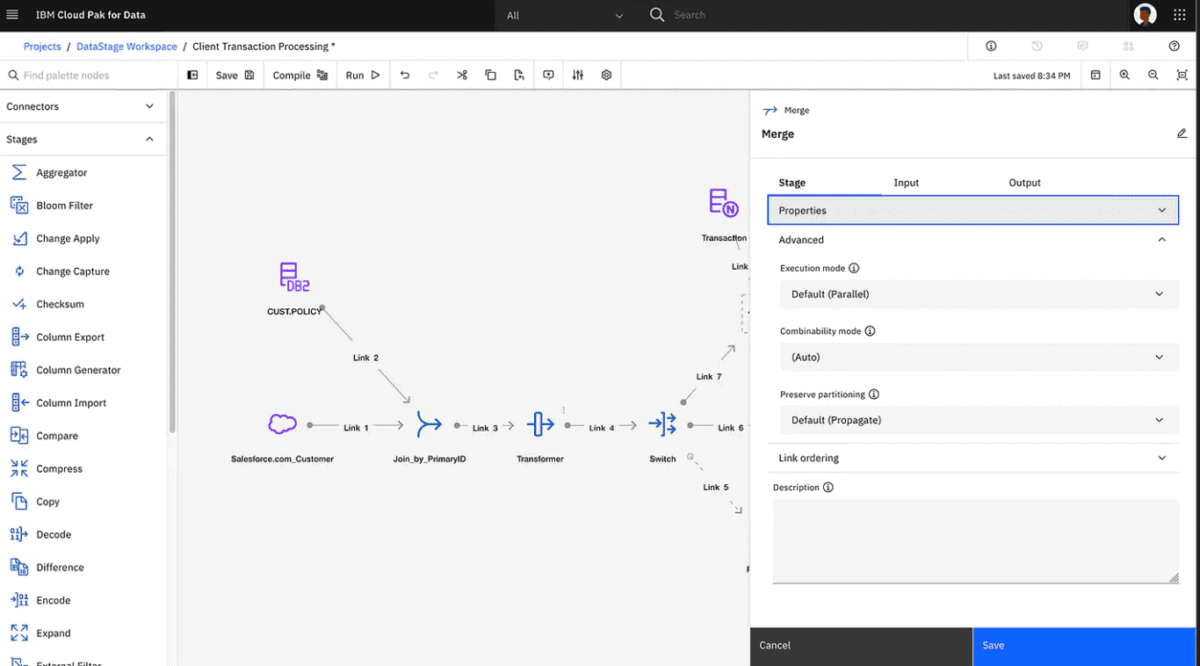
Task: Switch to the Output tab
Action: 1024,182
